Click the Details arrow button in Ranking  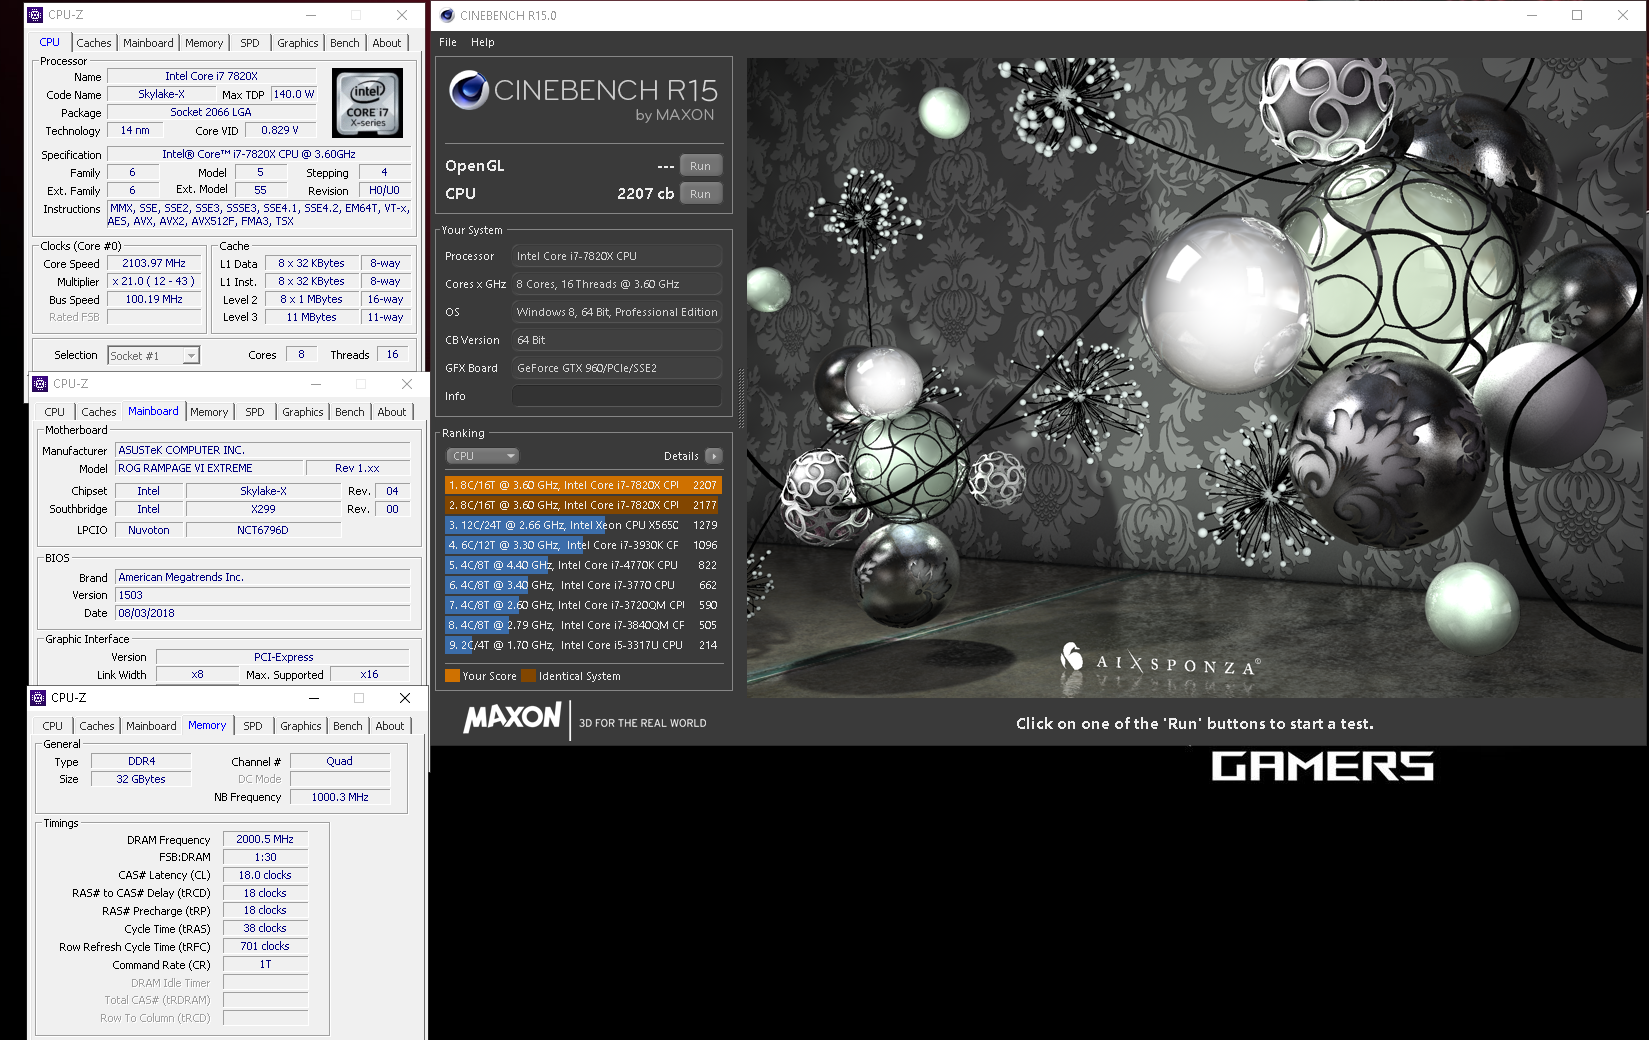point(713,456)
